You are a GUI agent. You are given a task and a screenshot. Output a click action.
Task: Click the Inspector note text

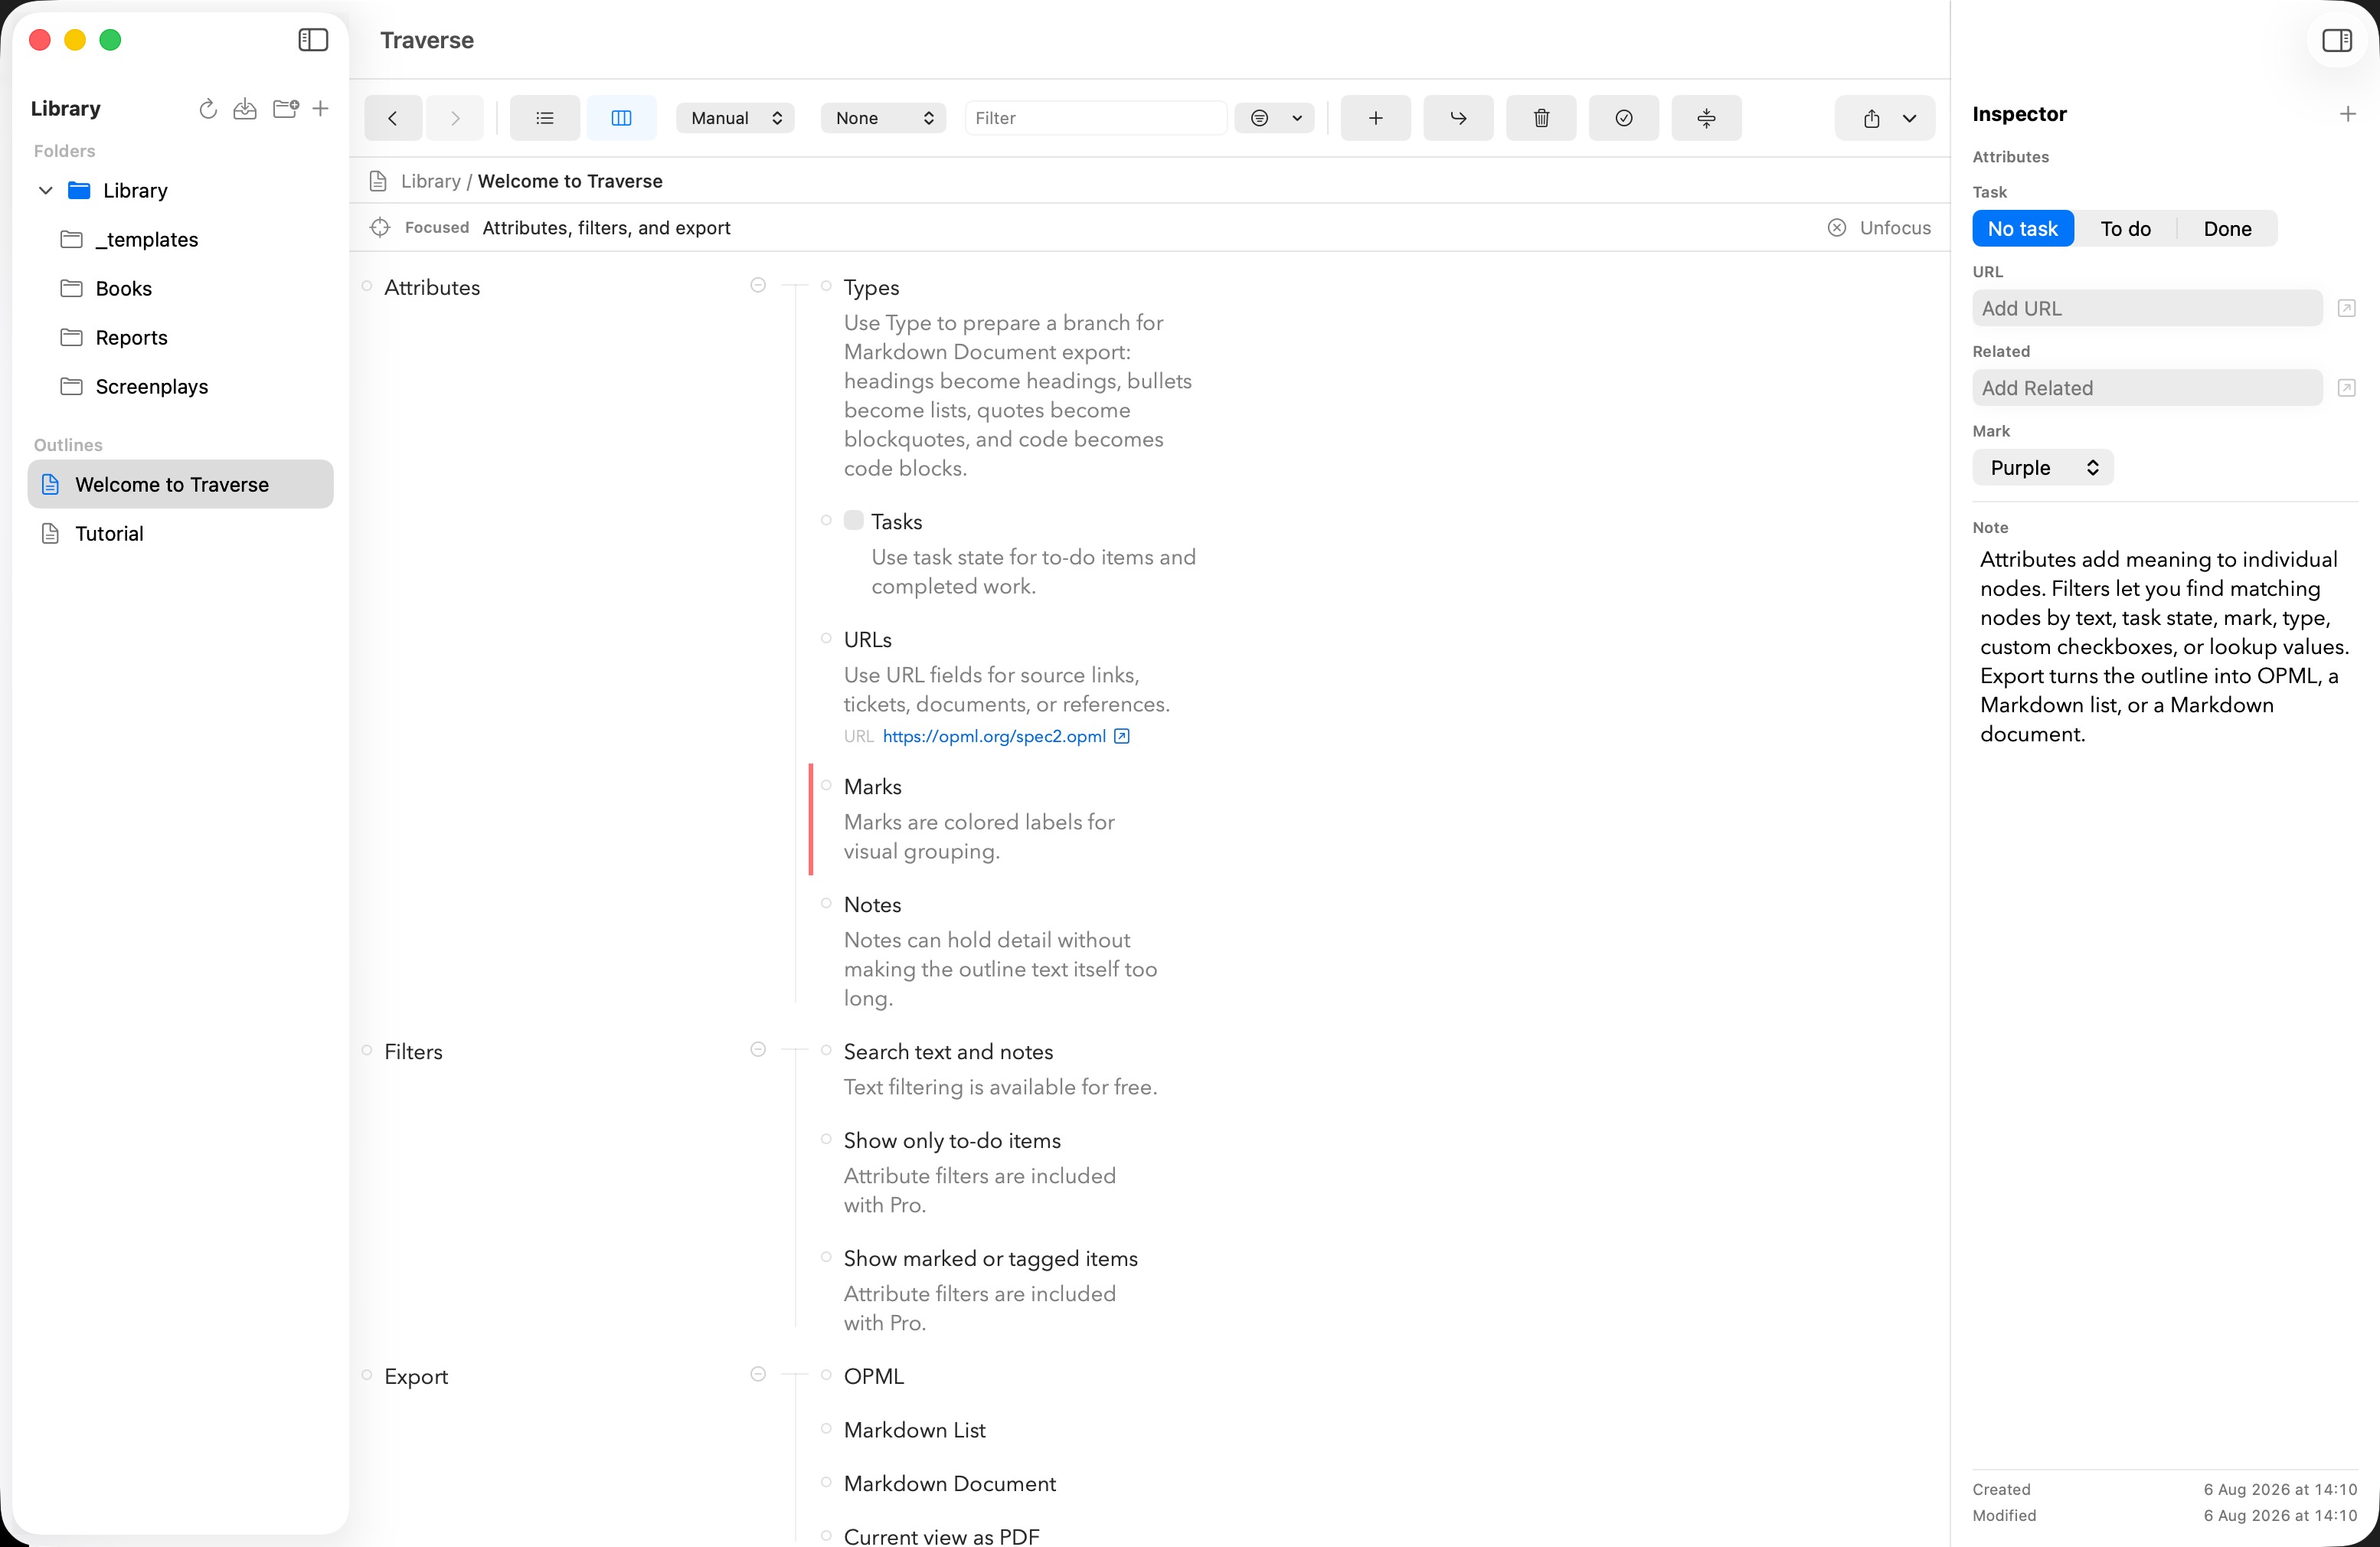pos(2164,647)
